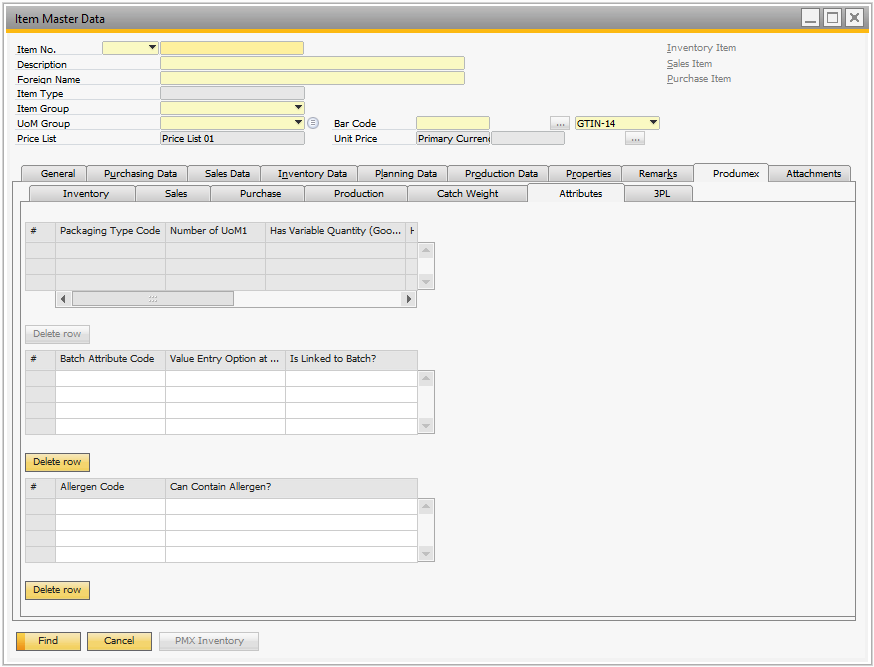Click allergen table scroll down arrow

click(x=427, y=554)
